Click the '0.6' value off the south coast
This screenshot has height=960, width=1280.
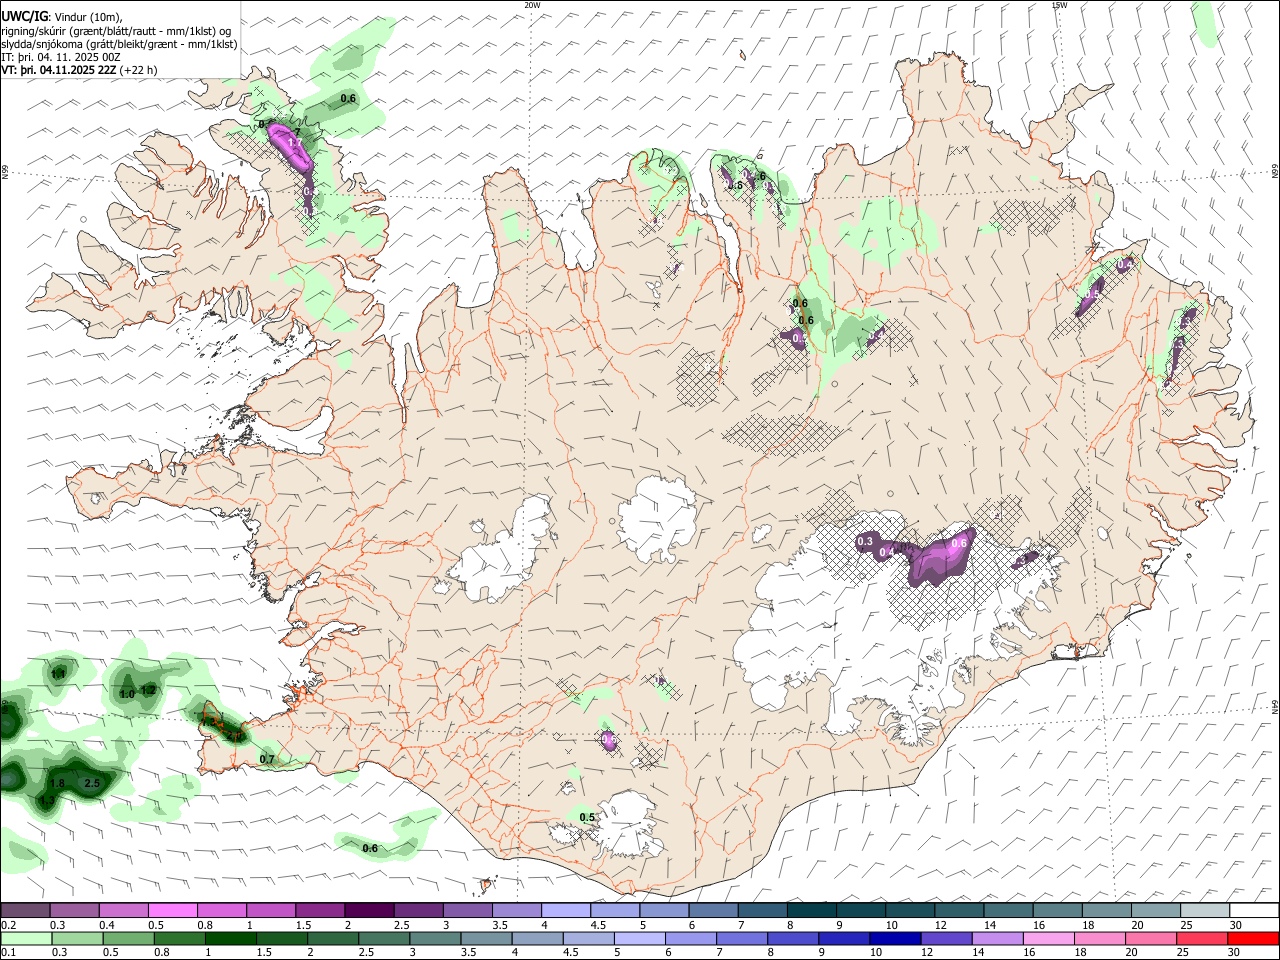370,849
